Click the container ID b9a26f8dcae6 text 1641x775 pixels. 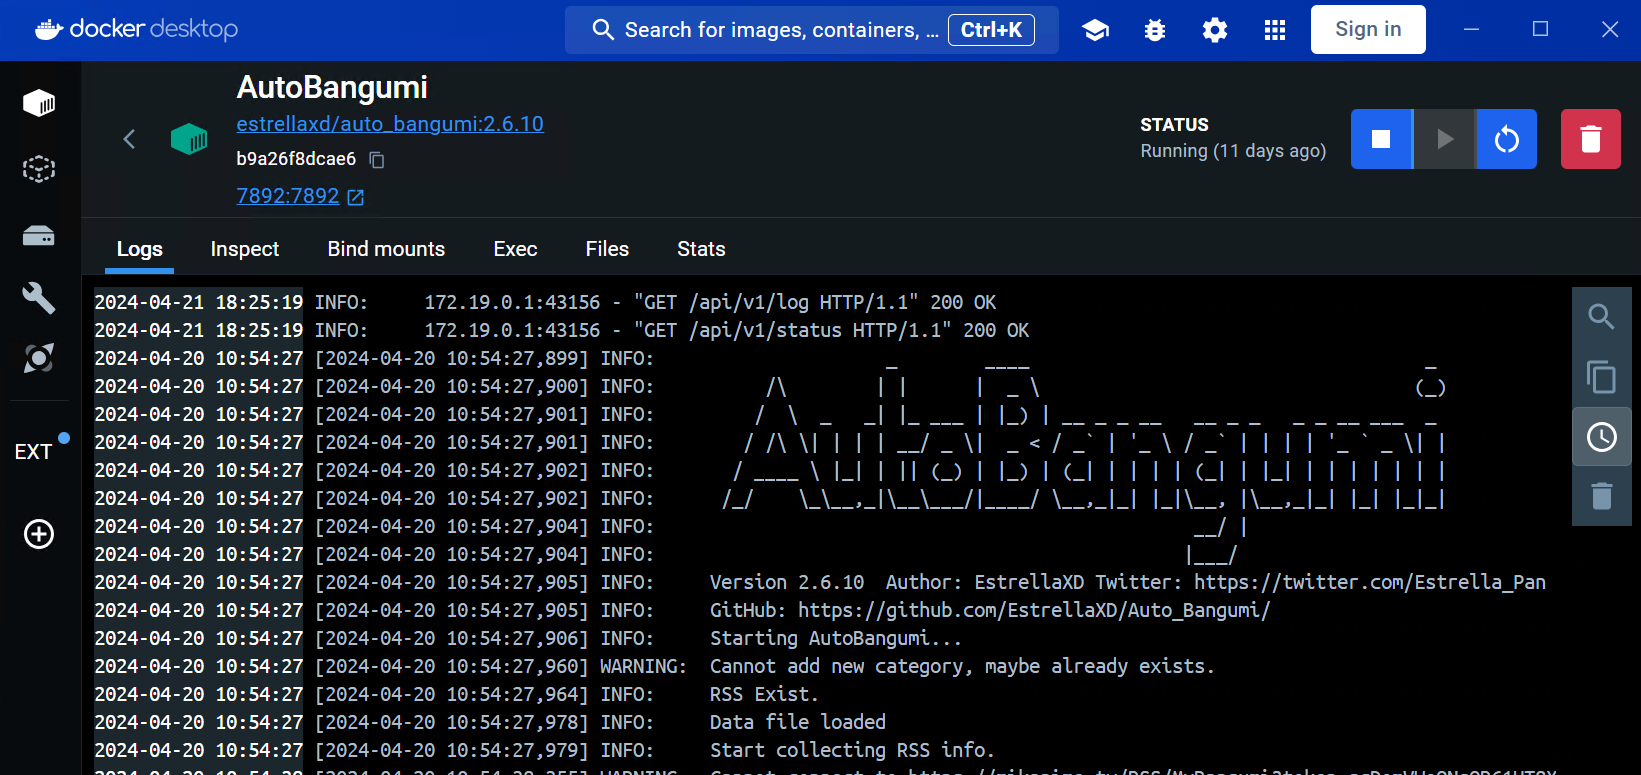(x=296, y=159)
